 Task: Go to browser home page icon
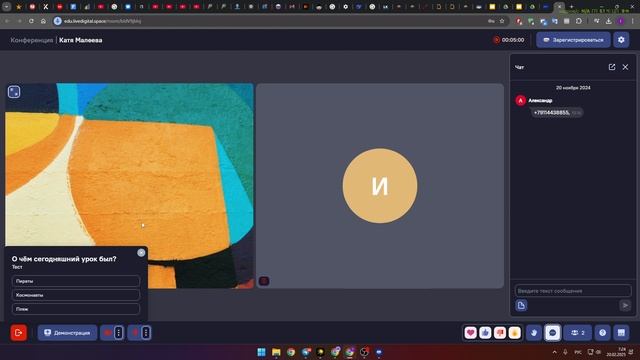pos(43,21)
